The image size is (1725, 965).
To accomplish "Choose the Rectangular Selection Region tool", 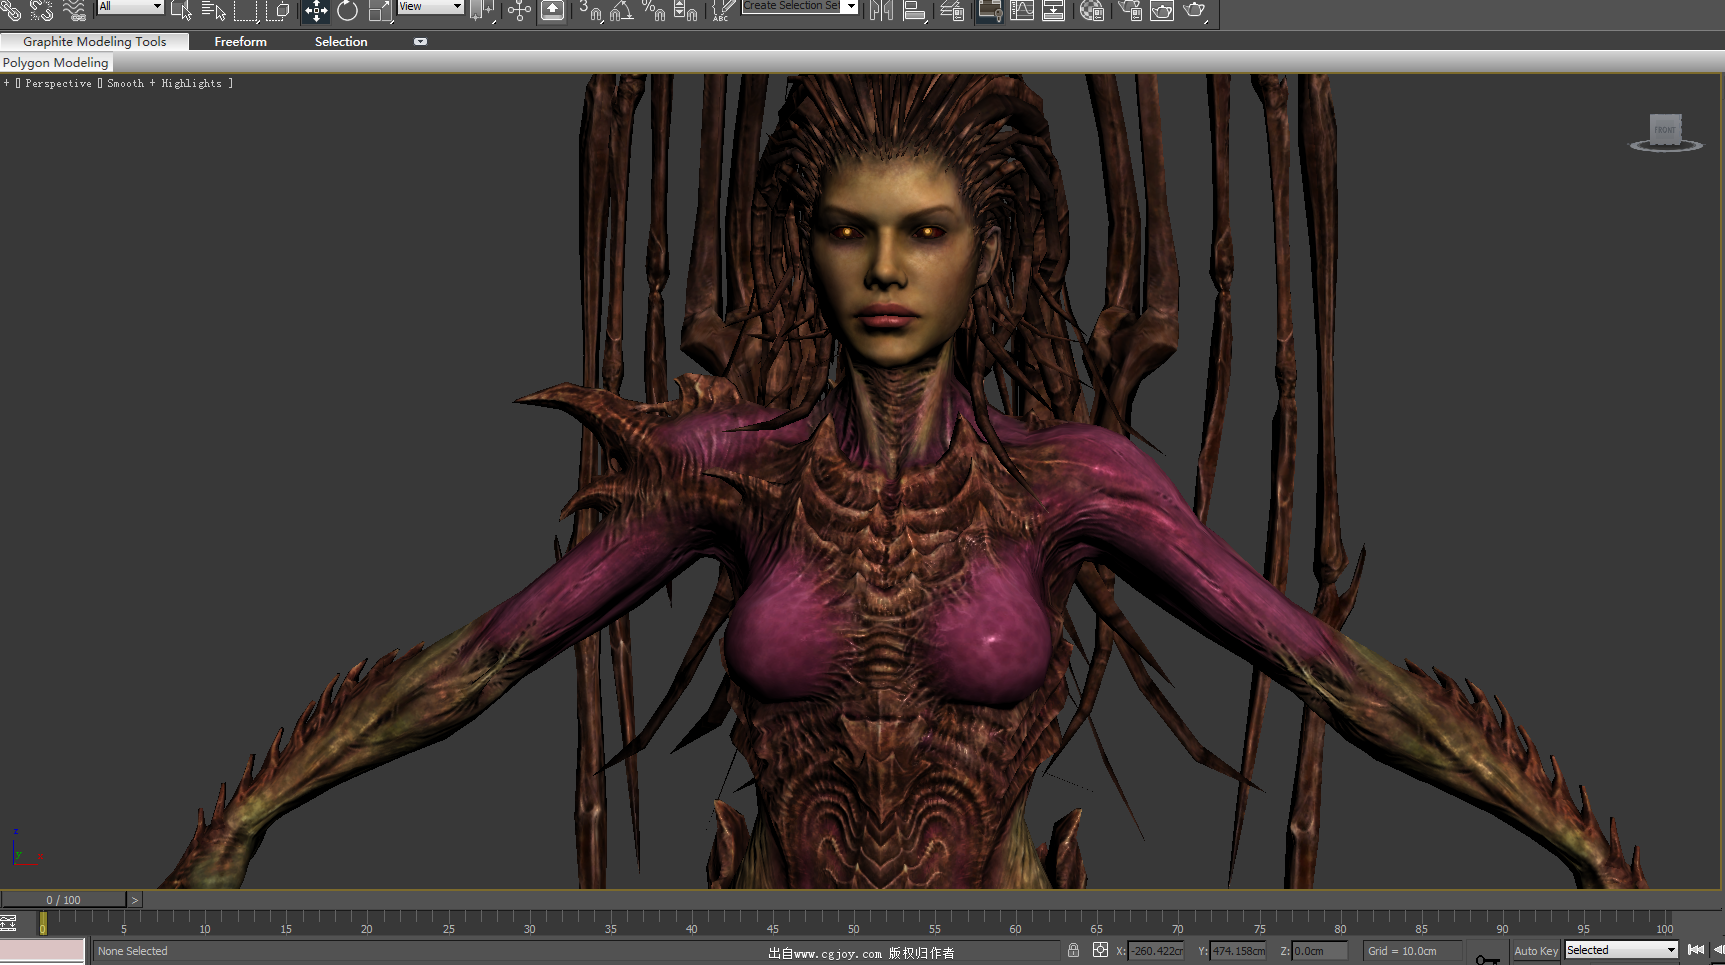I will 246,10.
